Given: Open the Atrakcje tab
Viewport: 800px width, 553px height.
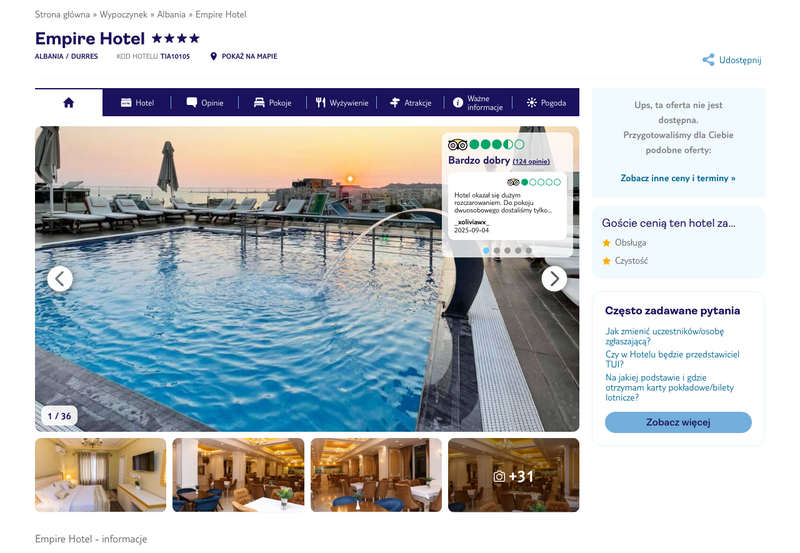Looking at the screenshot, I should [x=410, y=103].
